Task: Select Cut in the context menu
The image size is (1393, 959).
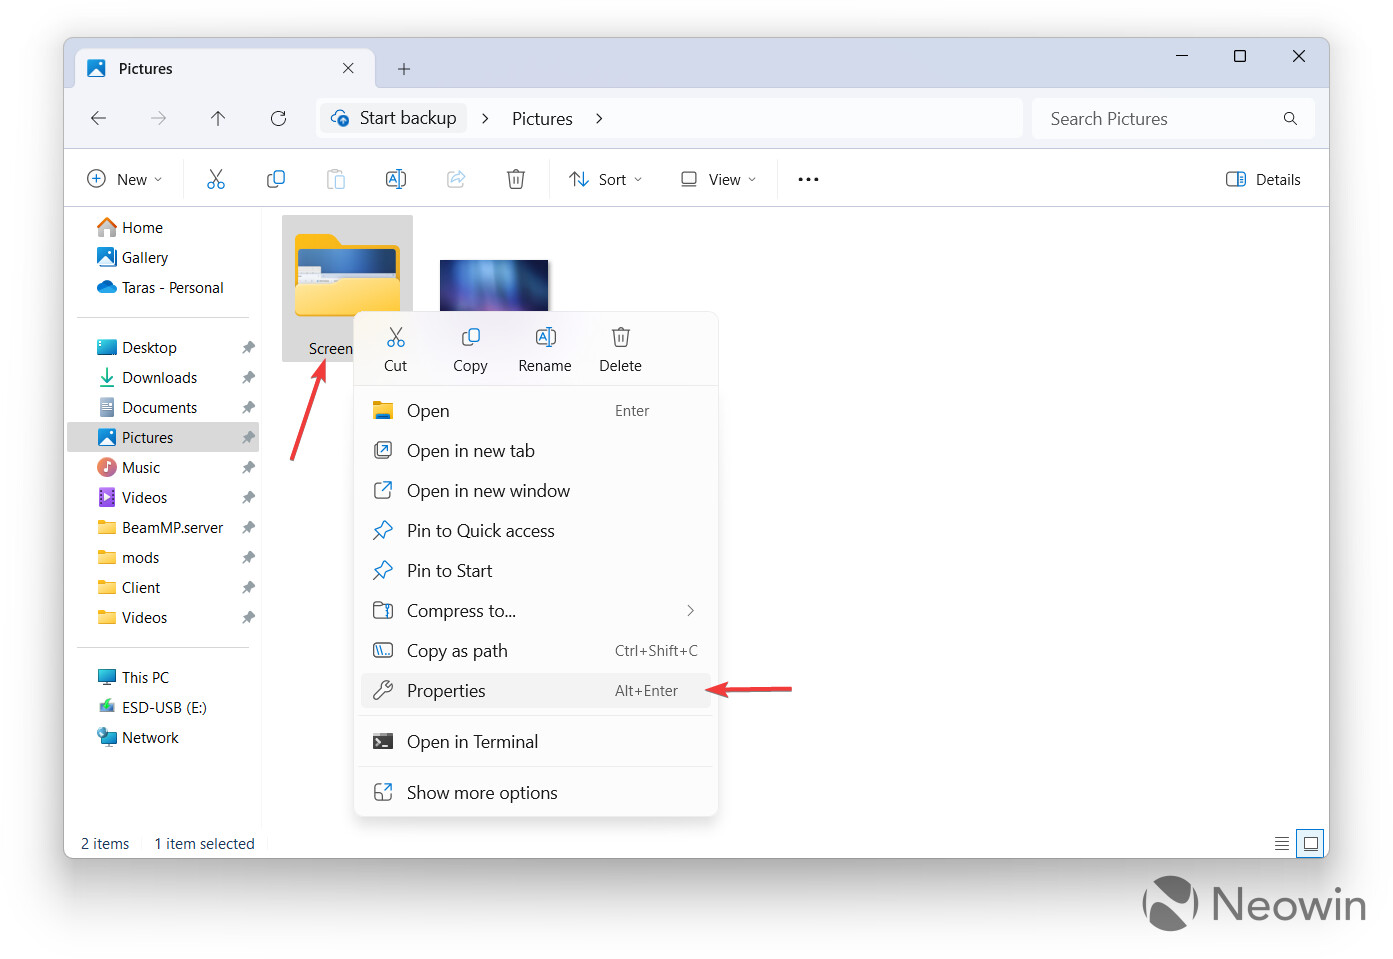Action: pyautogui.click(x=396, y=350)
